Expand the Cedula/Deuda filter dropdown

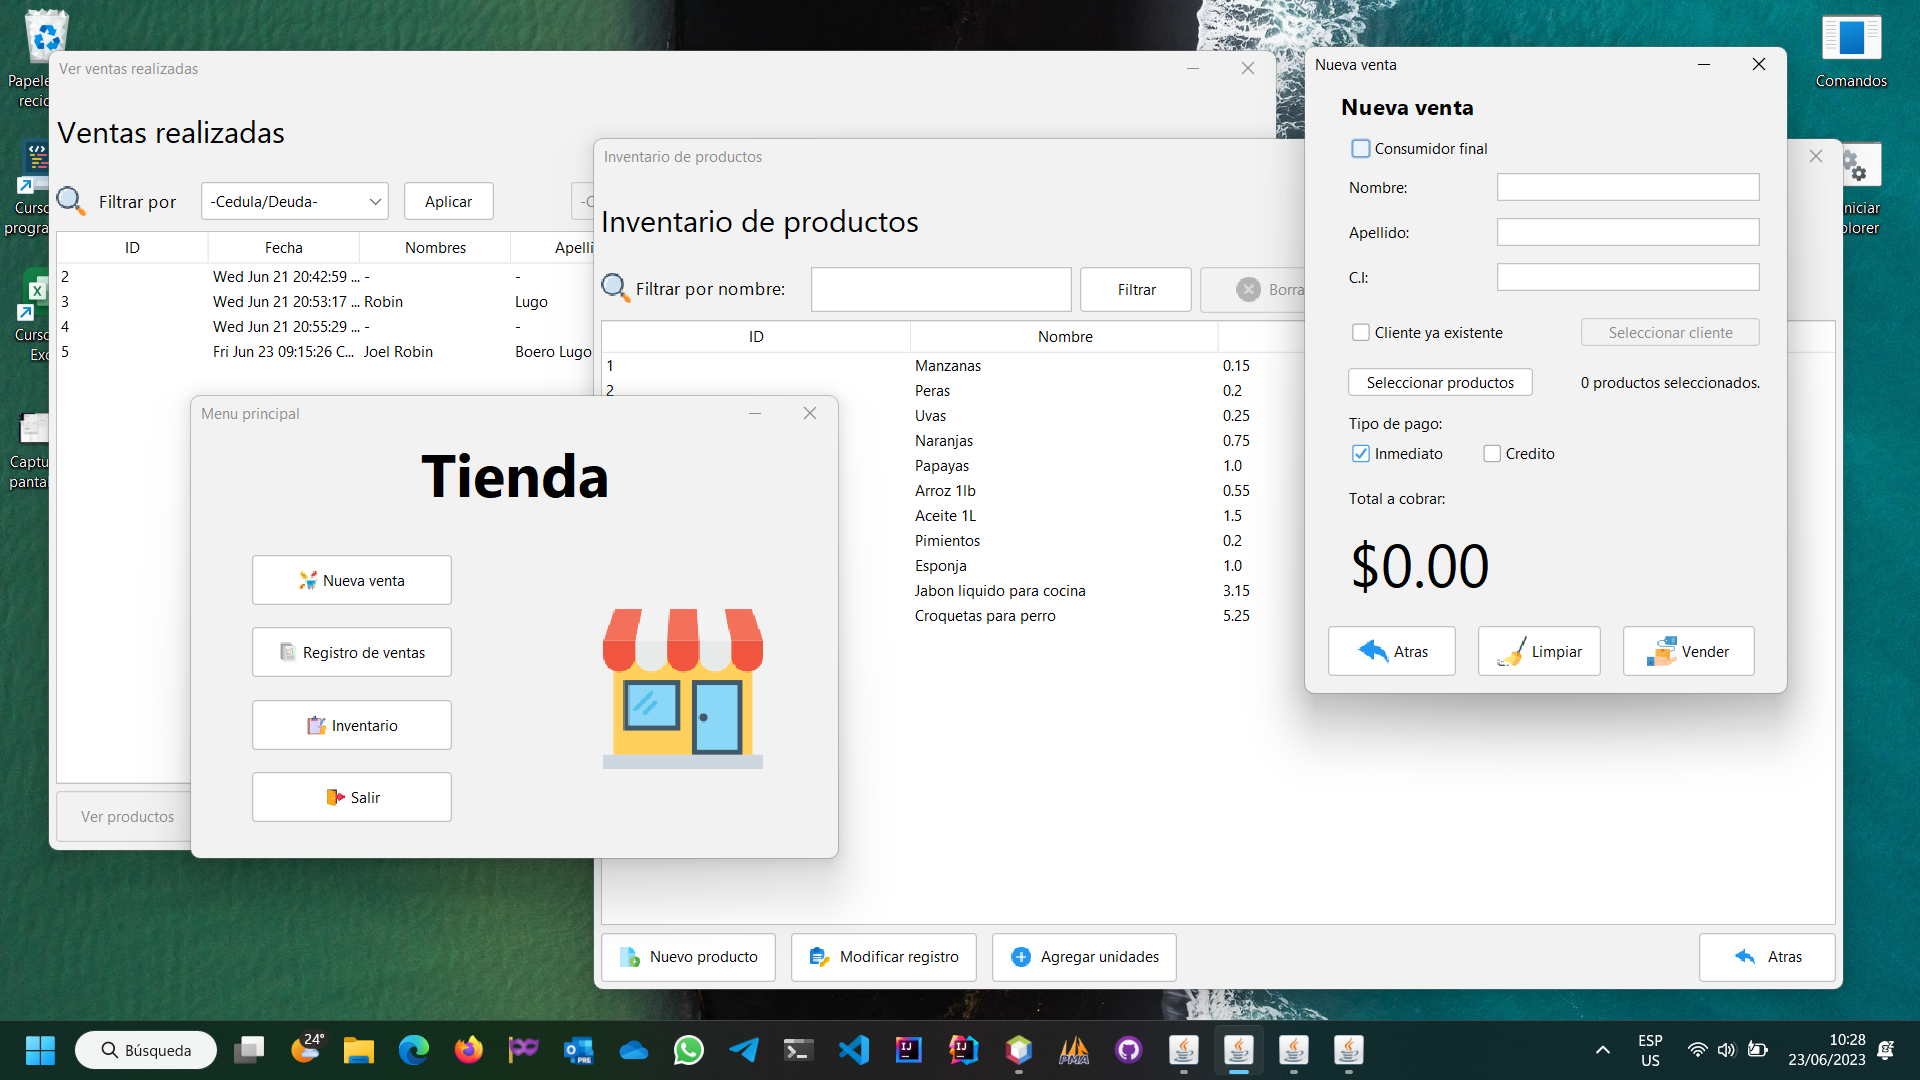295,201
